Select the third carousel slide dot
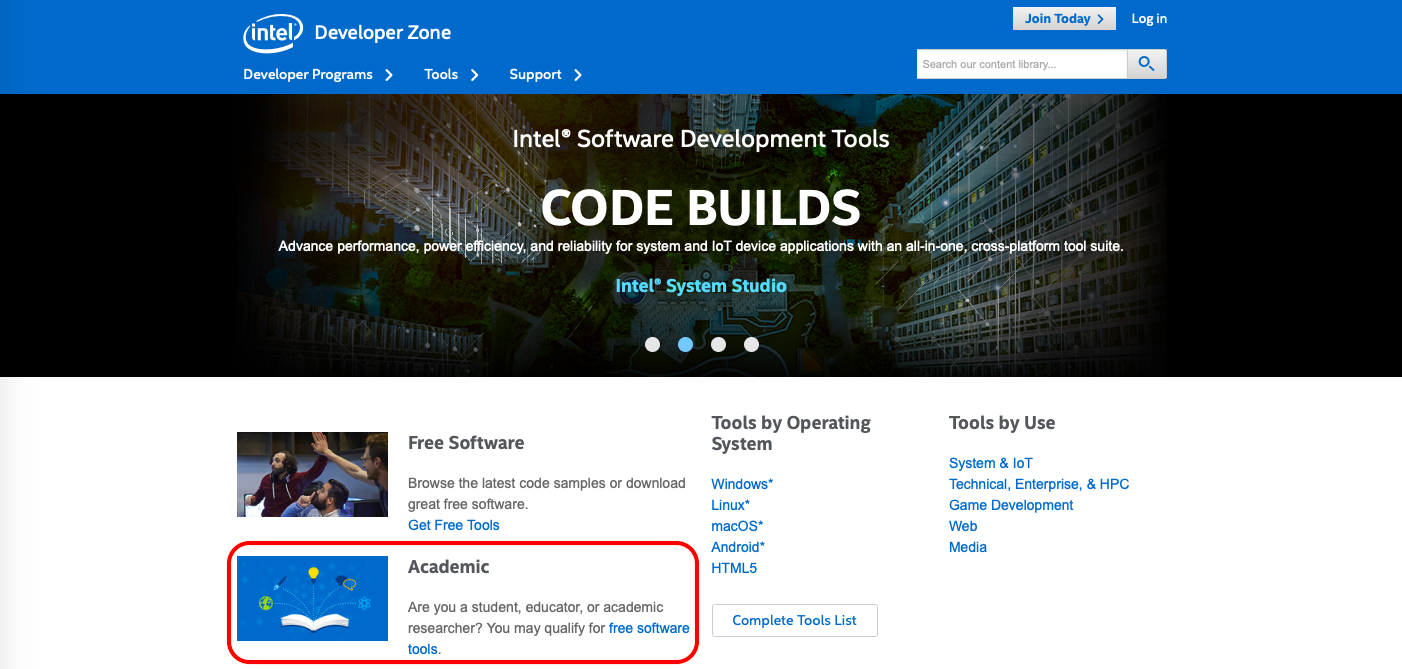 pyautogui.click(x=718, y=344)
